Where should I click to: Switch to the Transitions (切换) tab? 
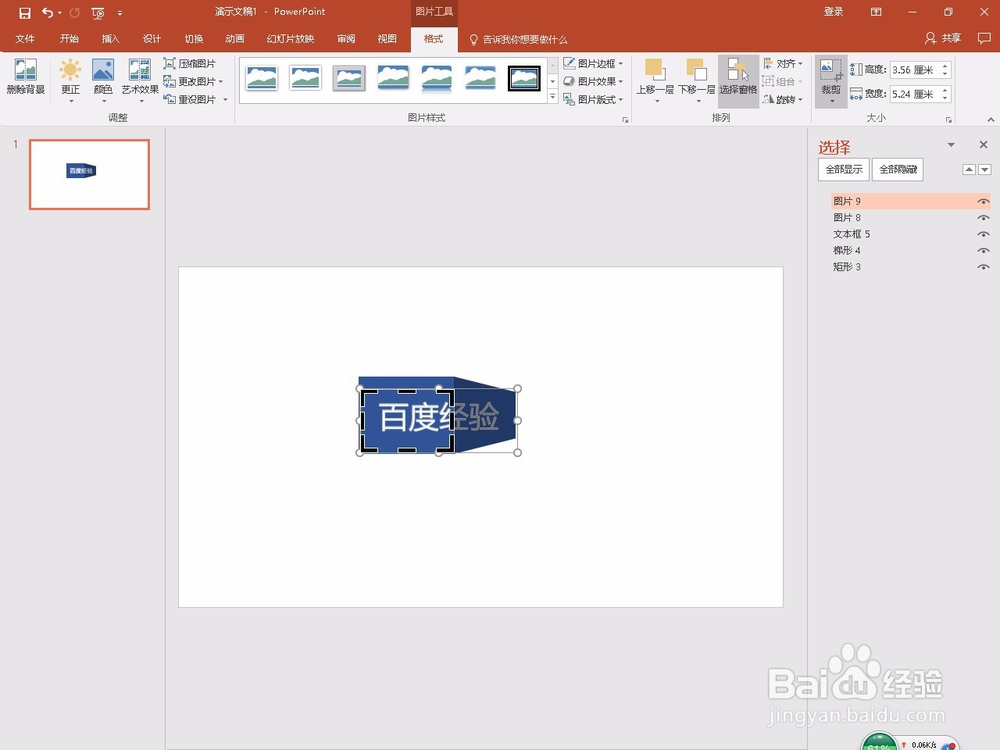[194, 39]
